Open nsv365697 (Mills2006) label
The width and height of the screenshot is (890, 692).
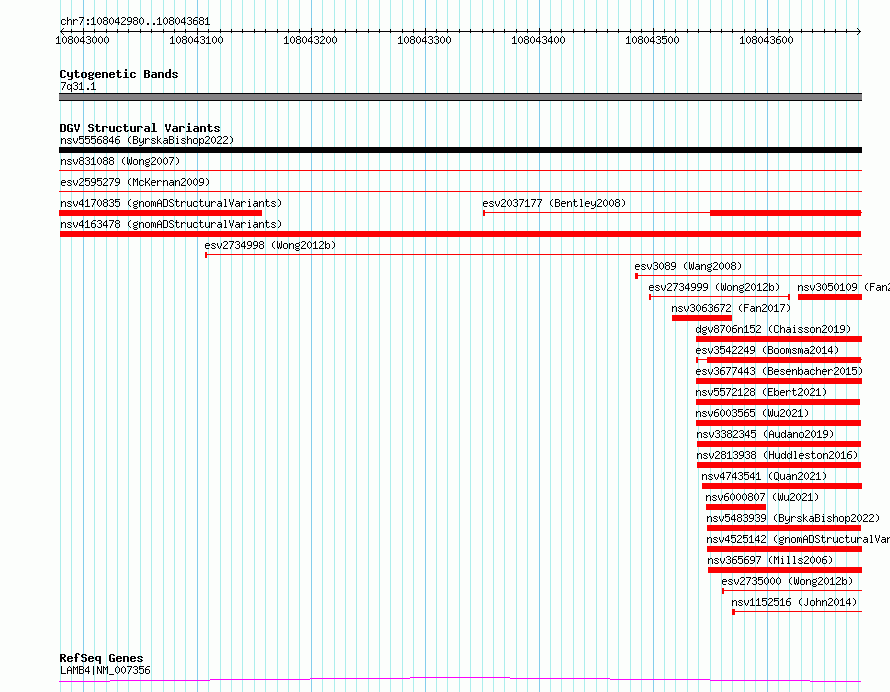770,560
